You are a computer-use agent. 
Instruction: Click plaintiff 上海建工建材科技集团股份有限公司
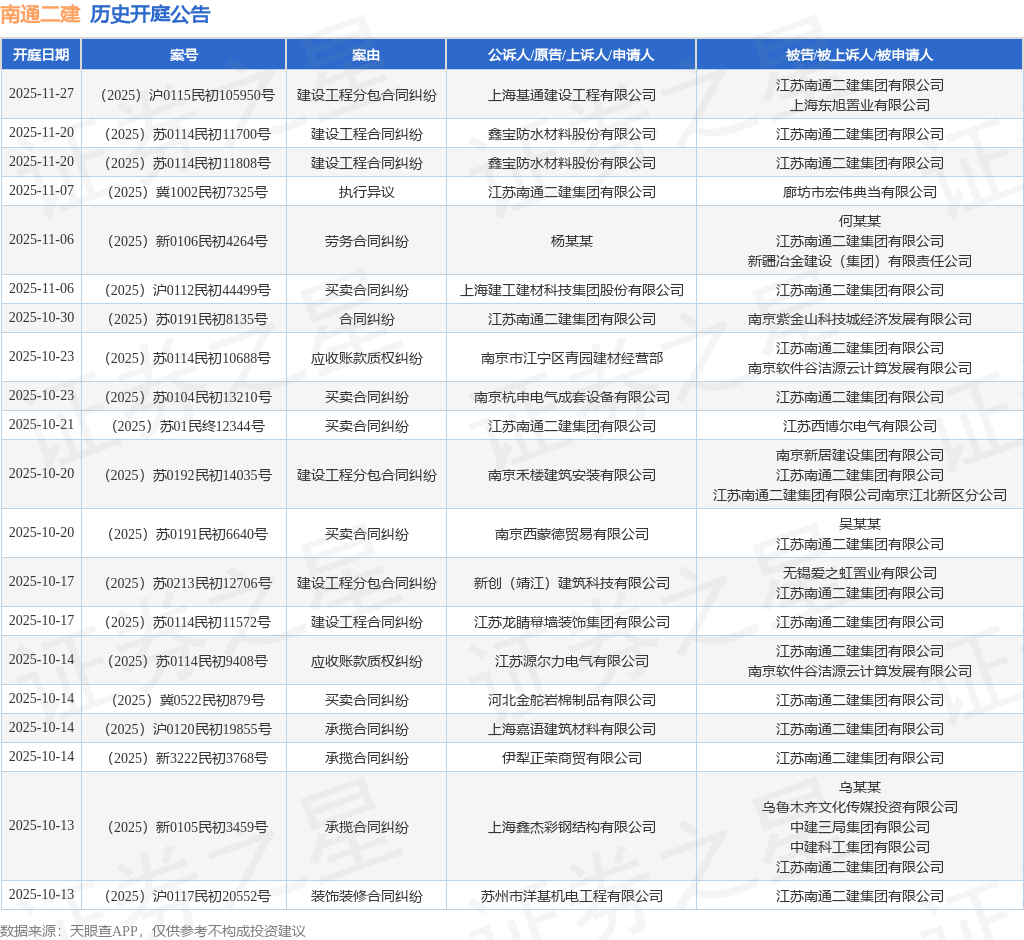click(571, 290)
